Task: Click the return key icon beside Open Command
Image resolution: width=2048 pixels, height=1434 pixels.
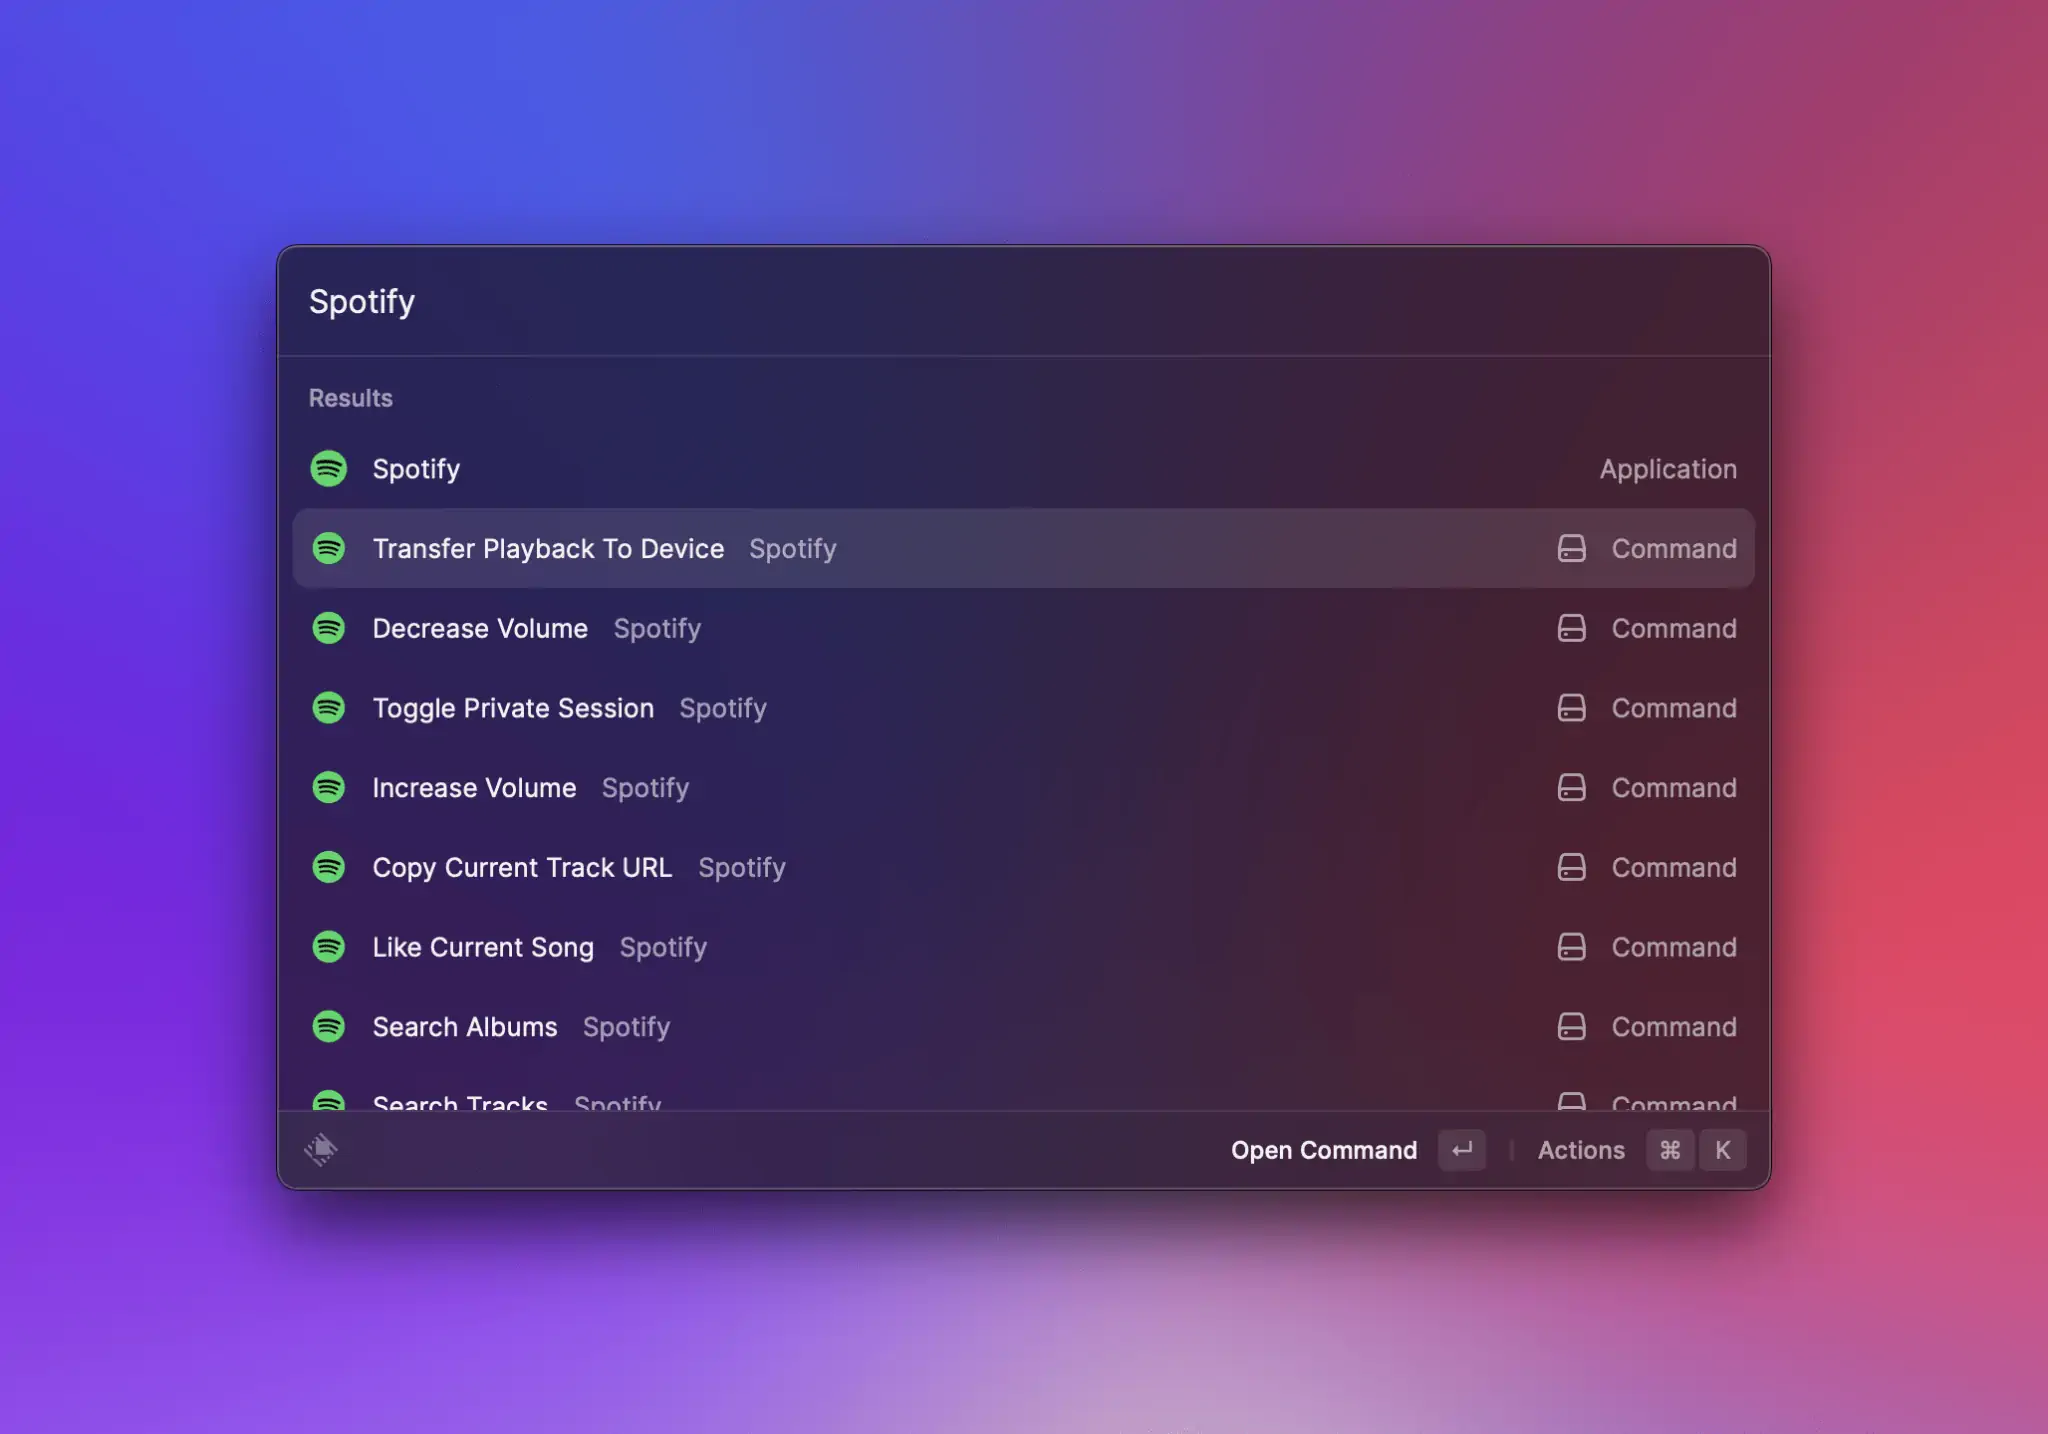Action: click(x=1462, y=1150)
